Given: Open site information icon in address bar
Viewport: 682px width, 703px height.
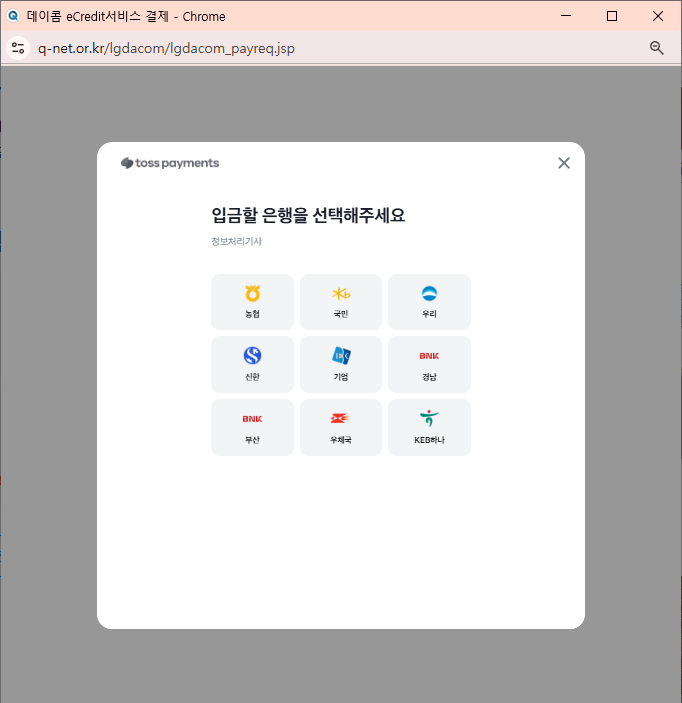Looking at the screenshot, I should click(x=18, y=48).
